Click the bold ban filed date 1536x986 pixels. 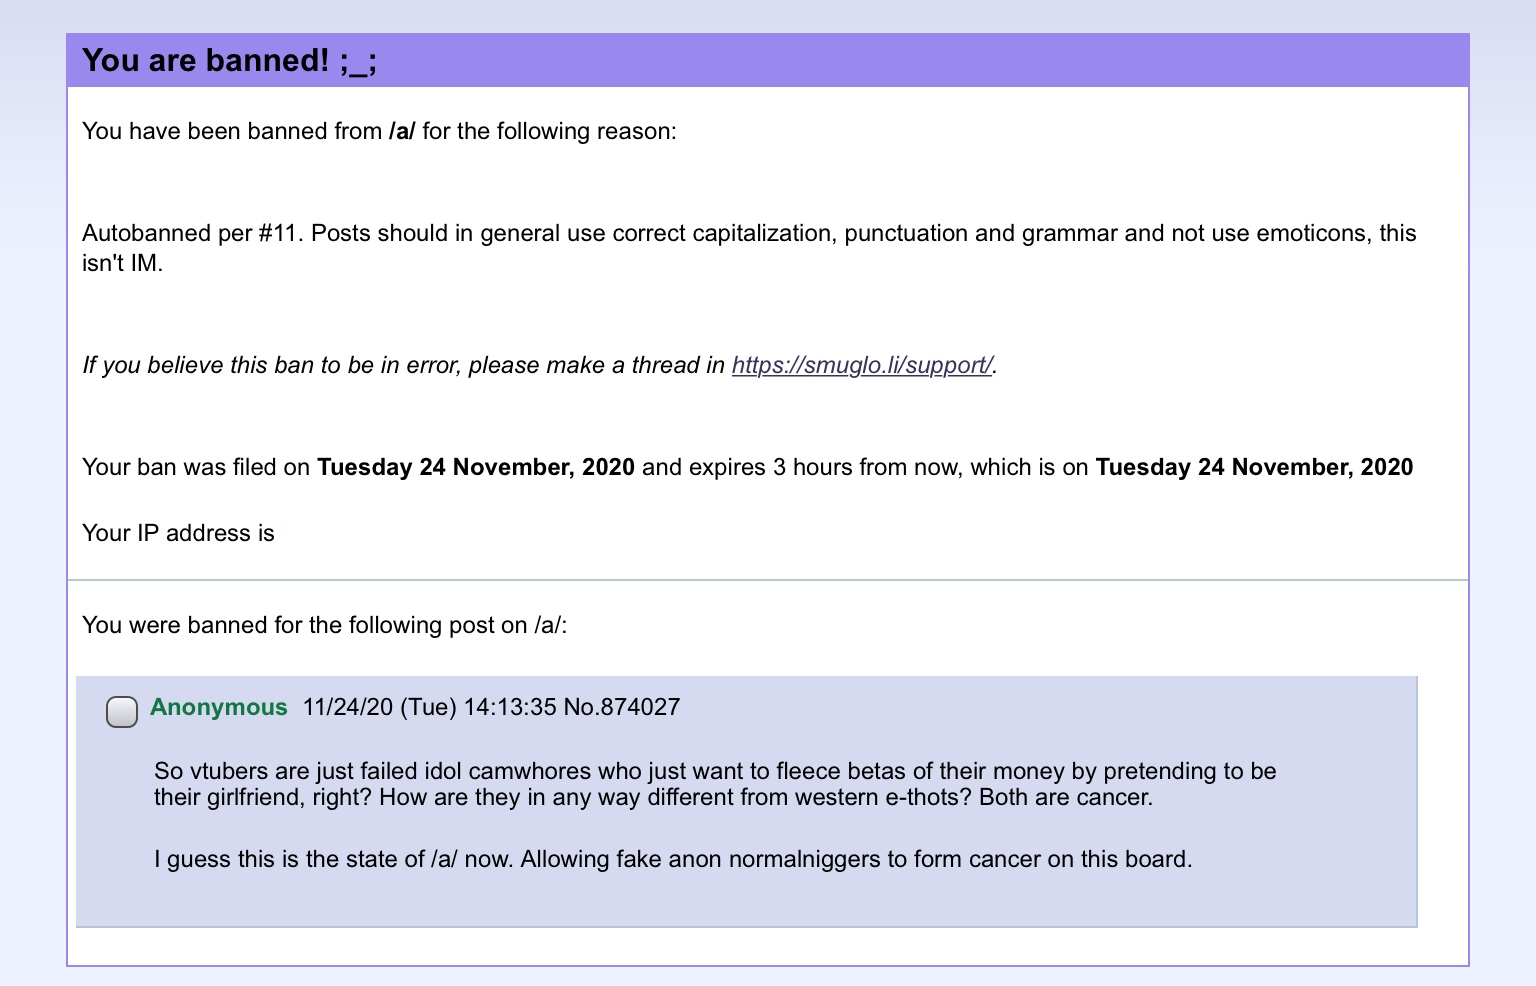(476, 467)
